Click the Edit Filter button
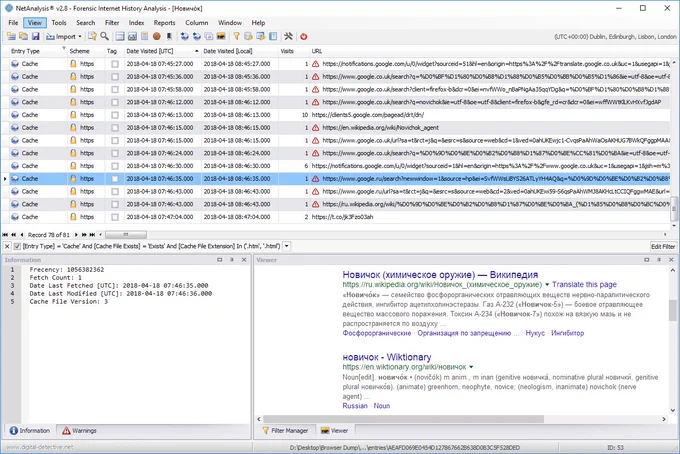Image resolution: width=680 pixels, height=454 pixels. coord(663,246)
